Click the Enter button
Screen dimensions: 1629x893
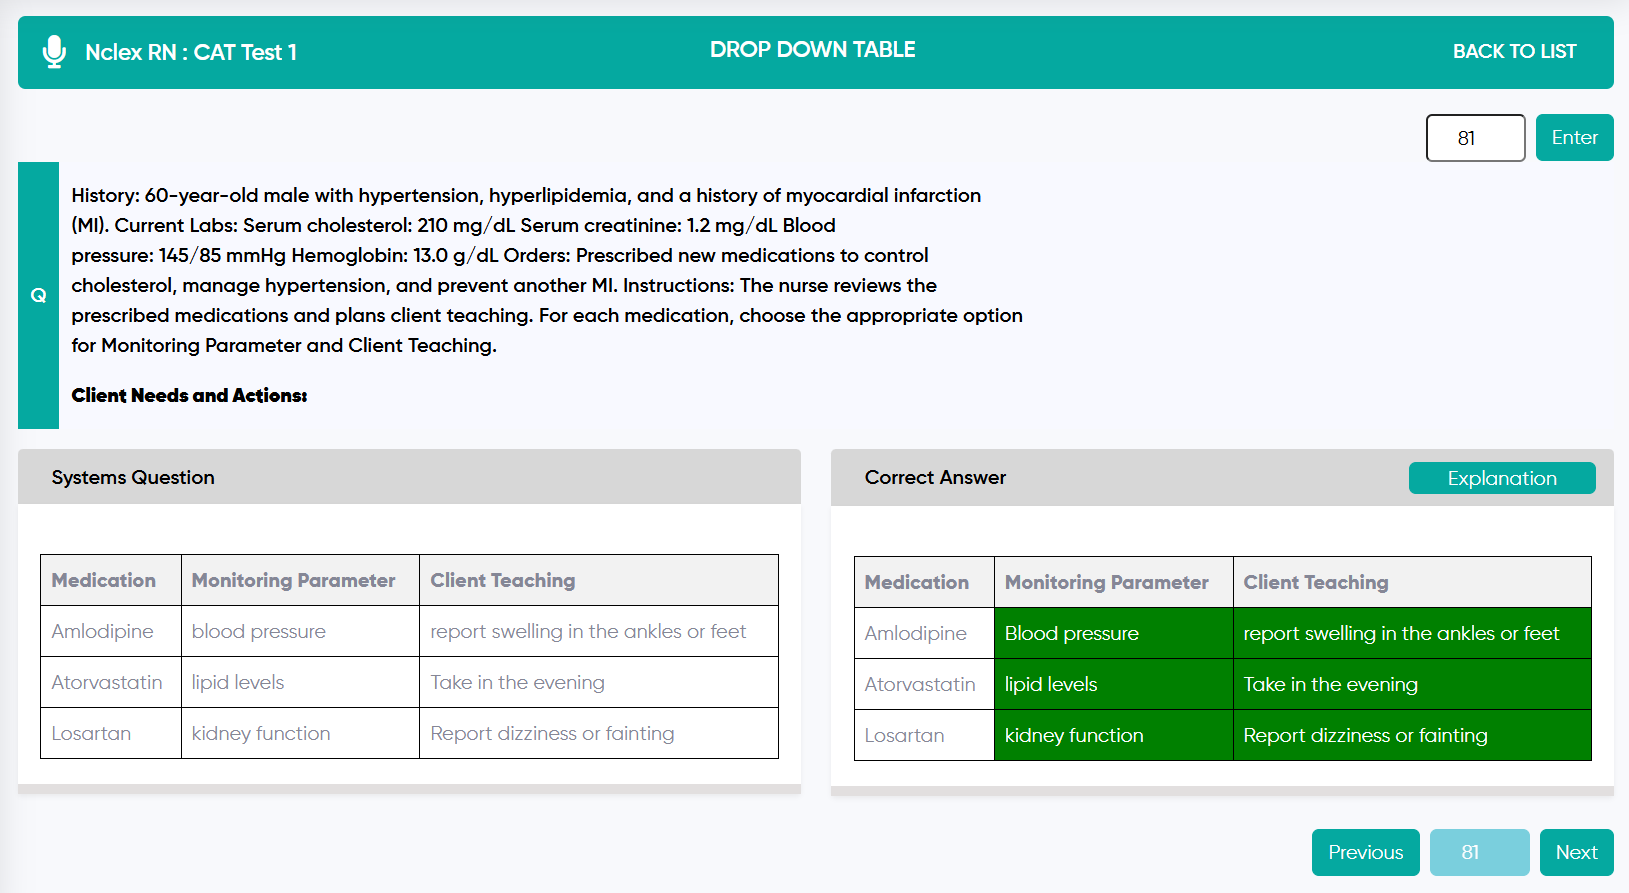click(x=1574, y=138)
